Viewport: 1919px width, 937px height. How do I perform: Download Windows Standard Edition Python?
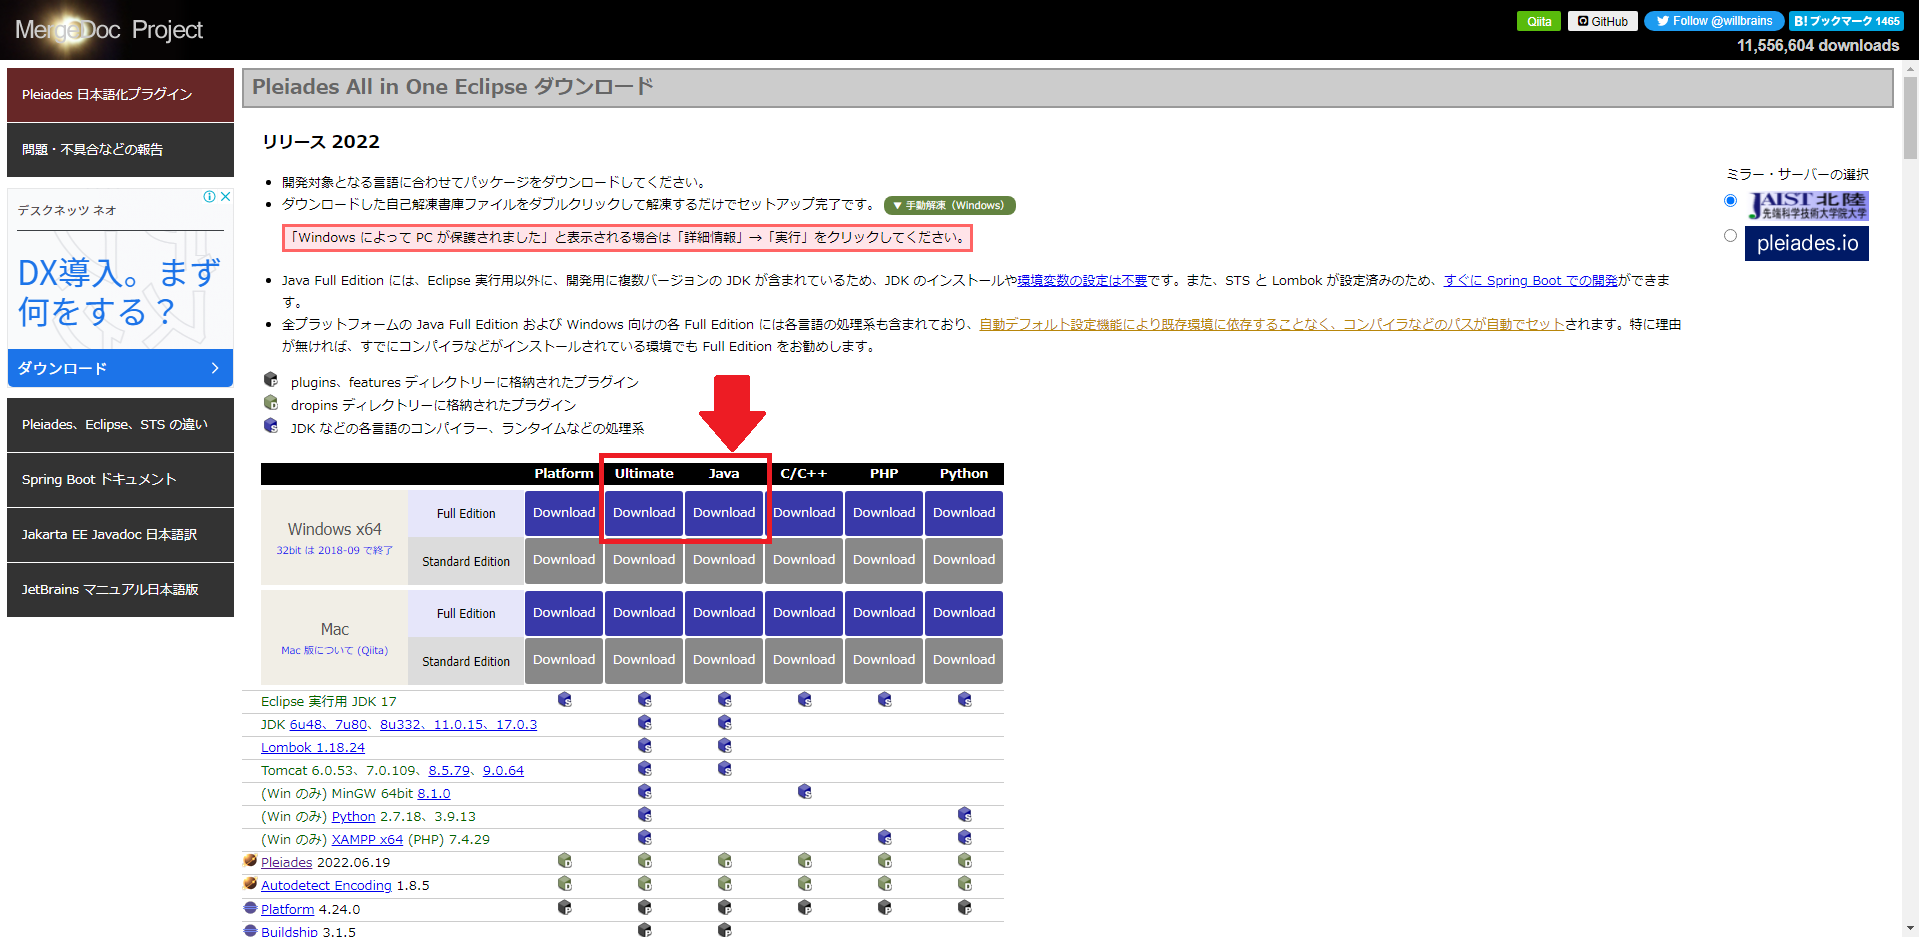pos(964,560)
